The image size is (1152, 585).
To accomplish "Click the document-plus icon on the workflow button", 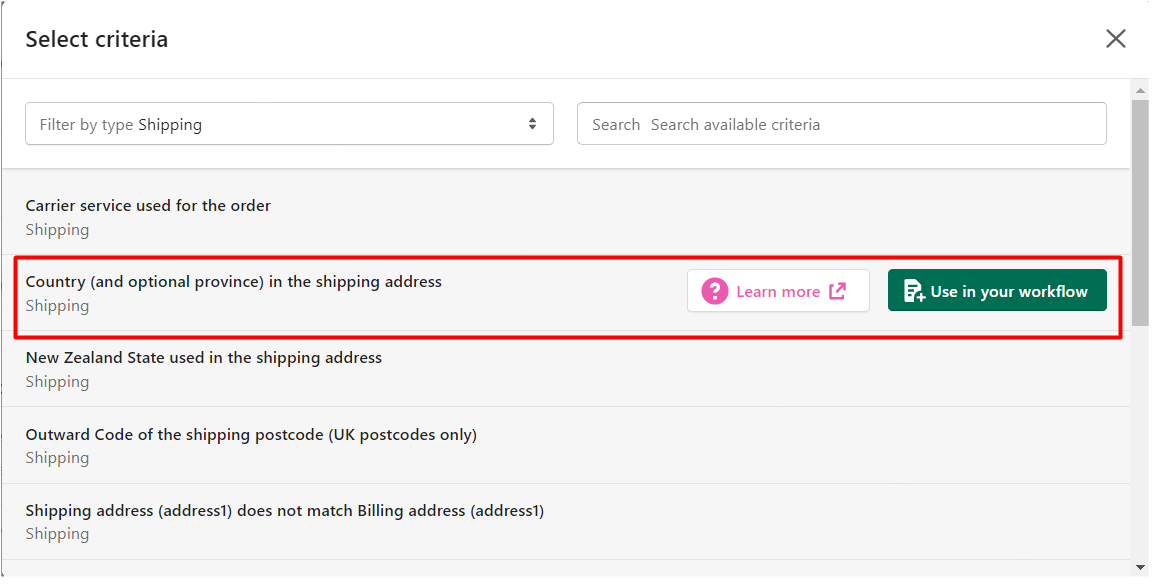I will (x=914, y=291).
